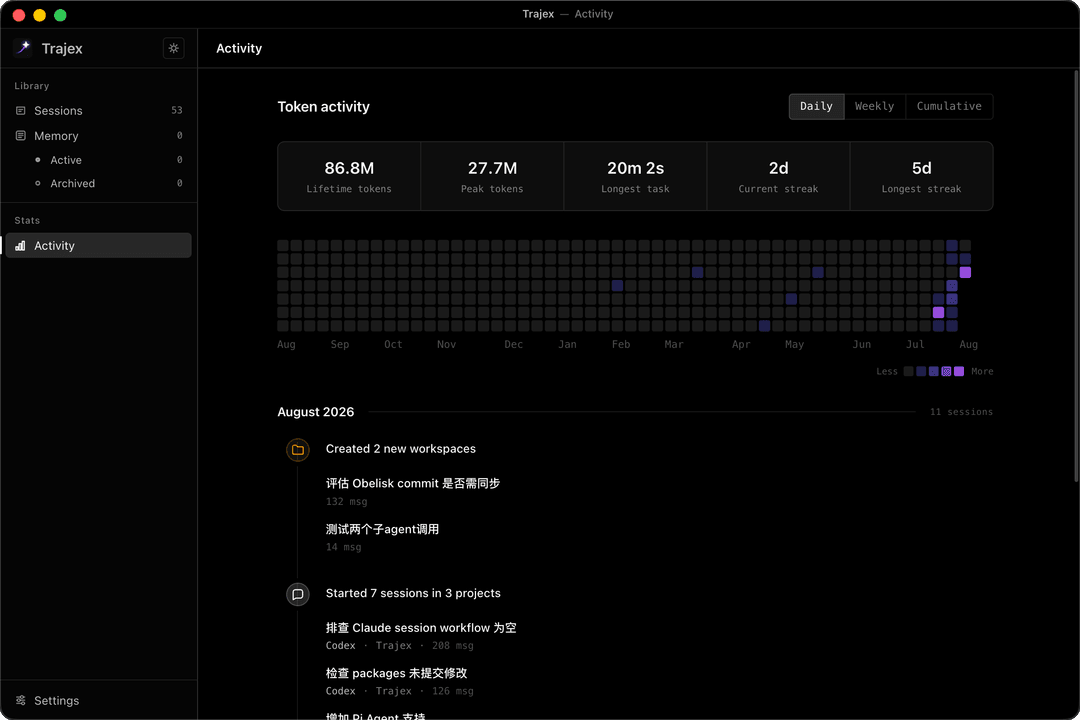Switch to the Weekly view tab
The image size is (1080, 720).
875,106
